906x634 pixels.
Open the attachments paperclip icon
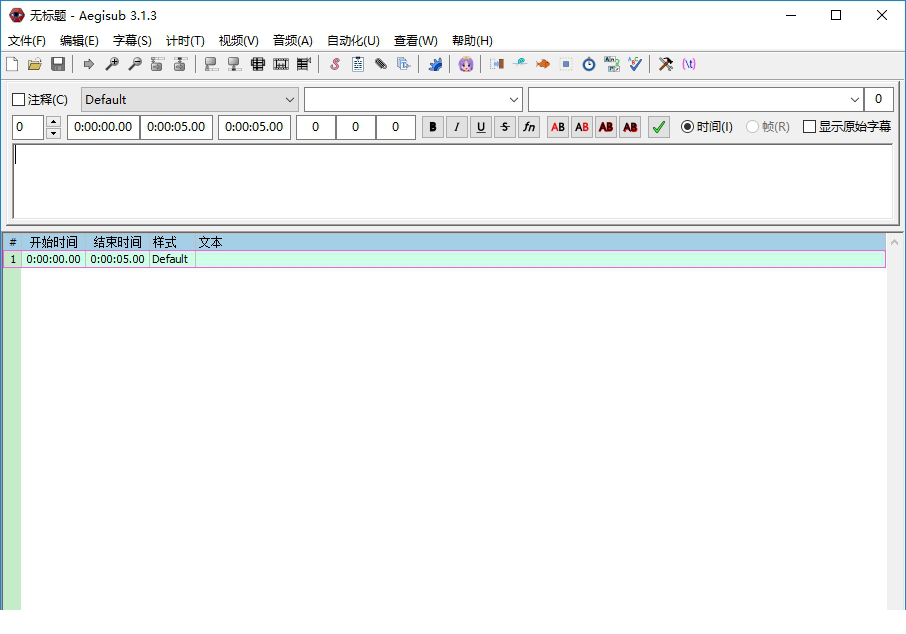click(x=381, y=64)
